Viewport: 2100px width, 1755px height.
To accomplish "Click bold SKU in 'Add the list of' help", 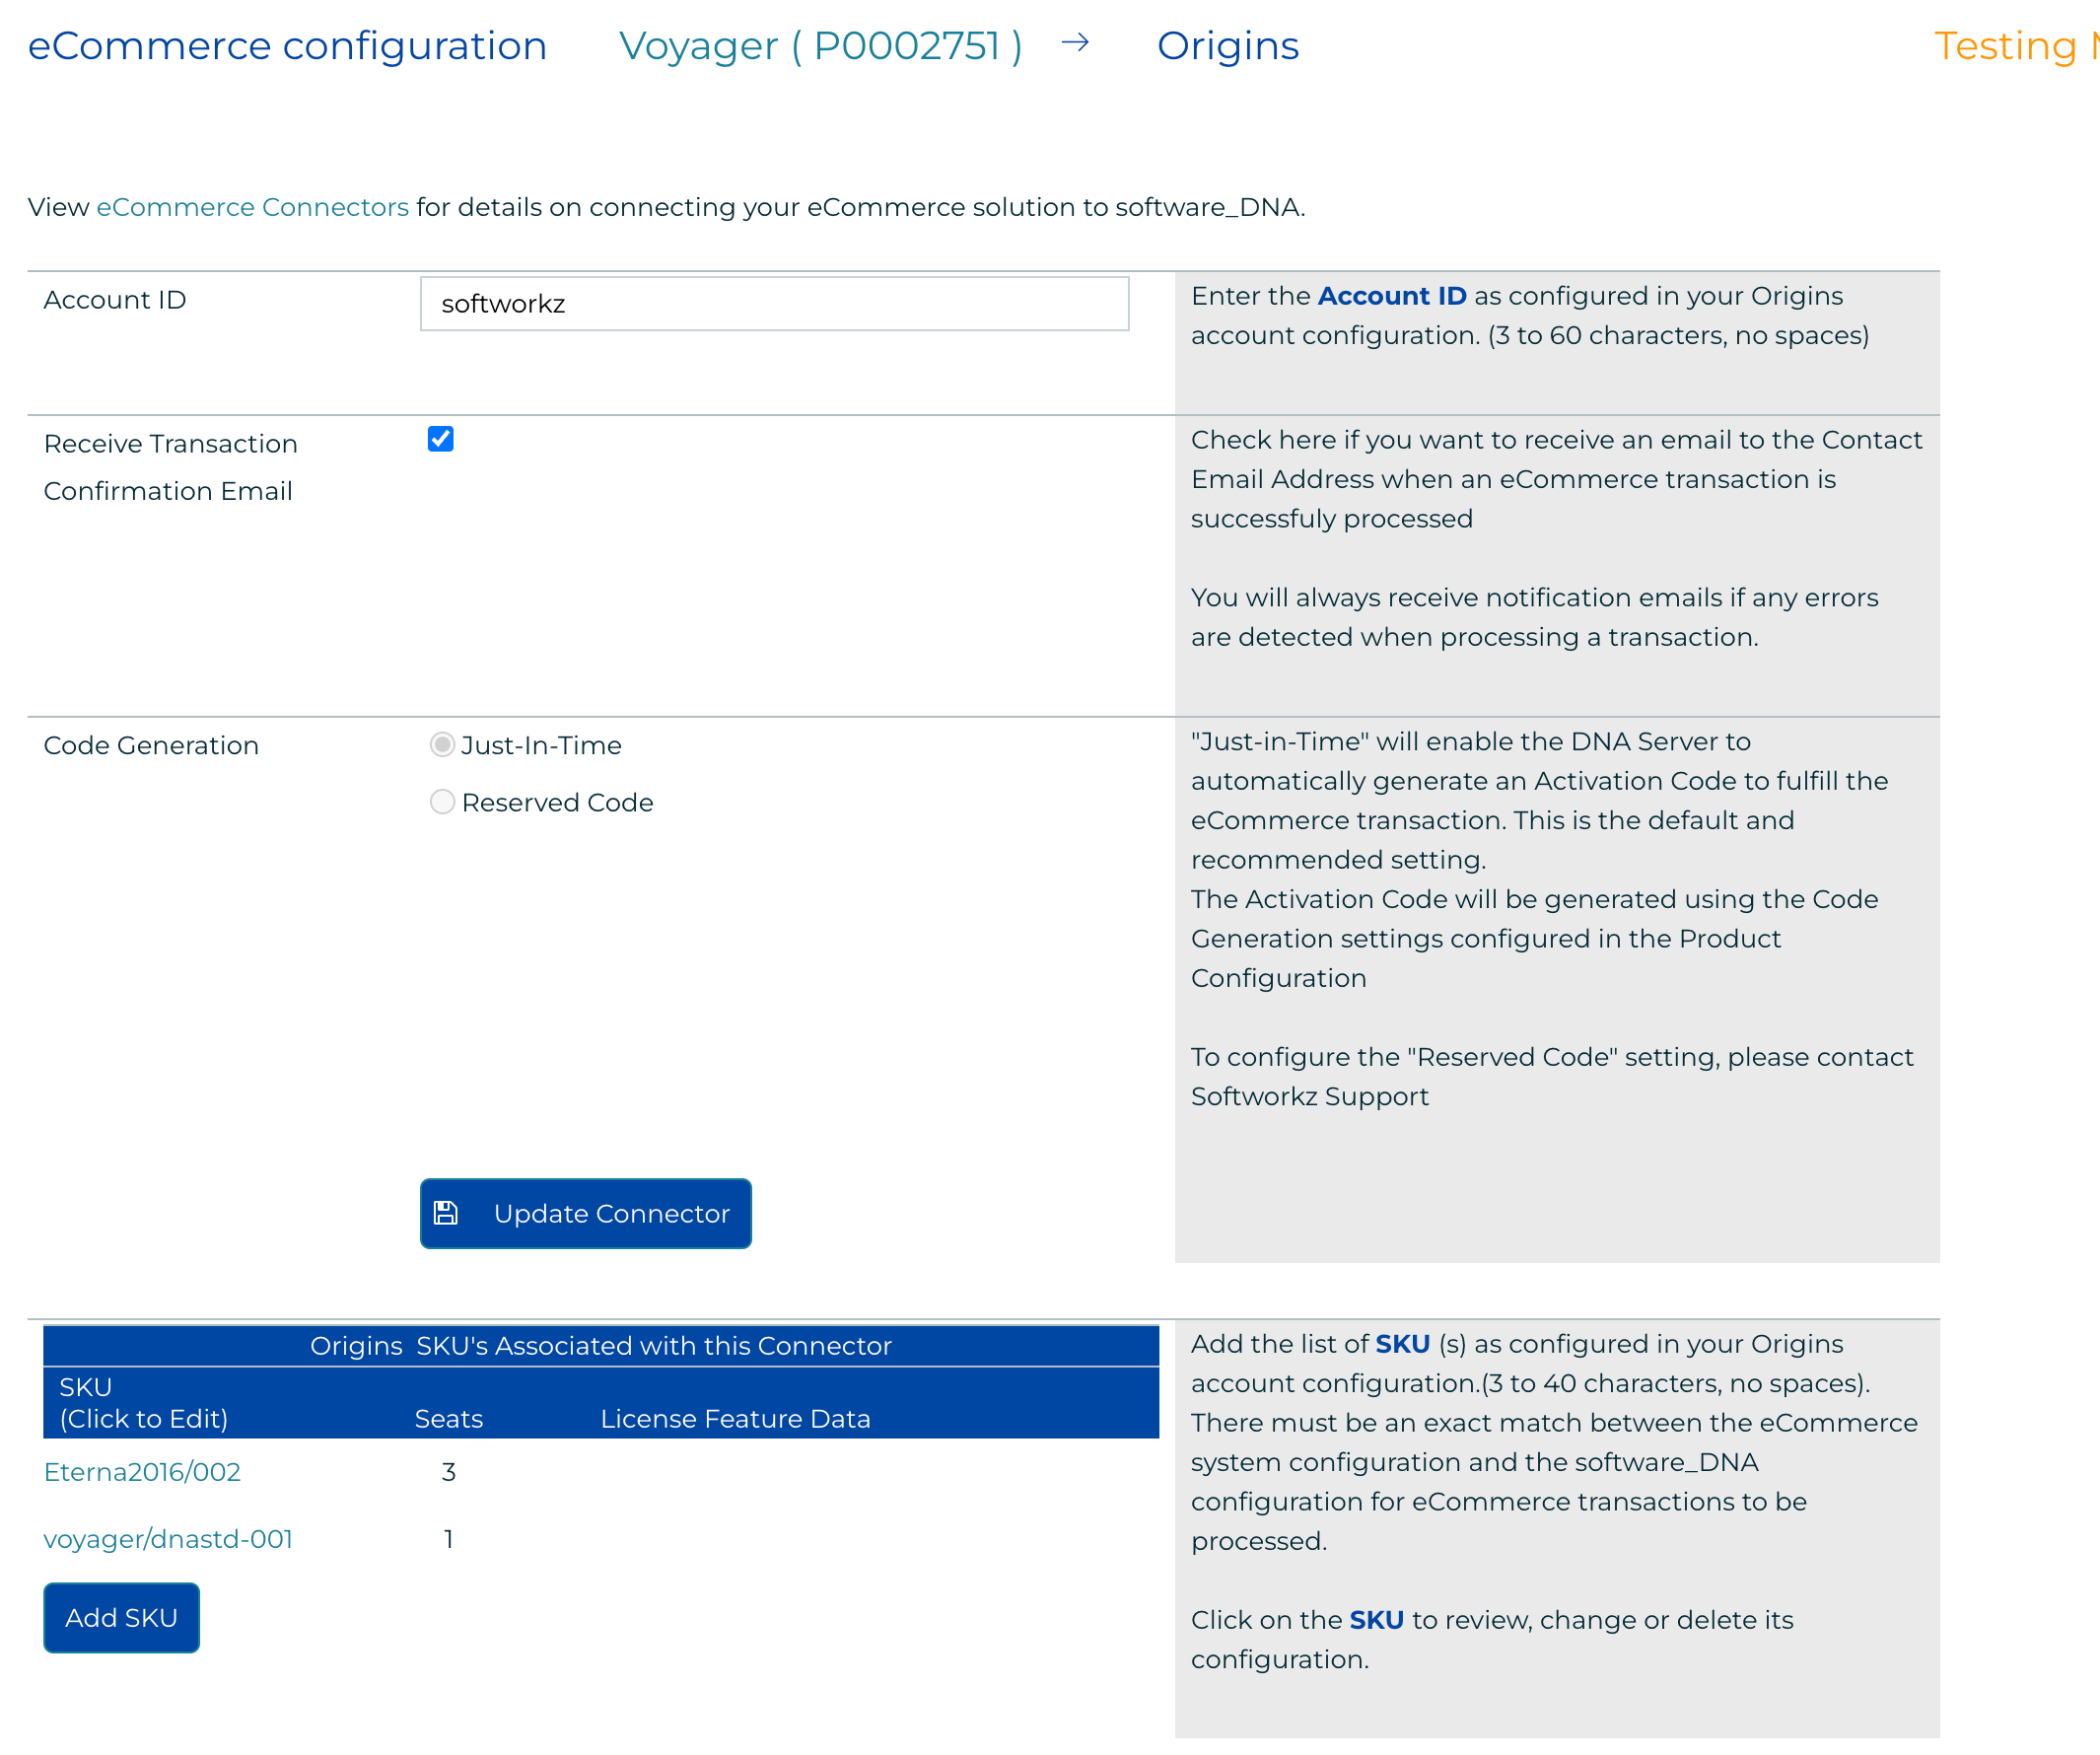I will 1403,1344.
